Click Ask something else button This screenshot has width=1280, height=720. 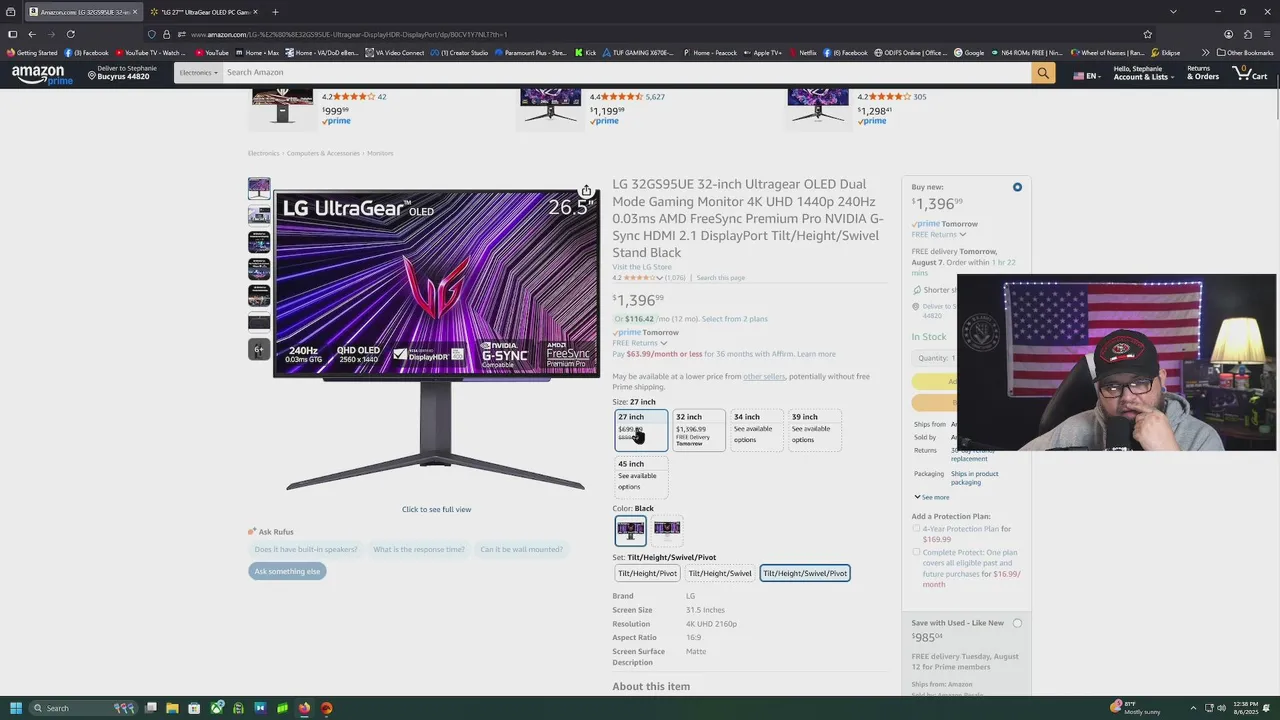coord(287,571)
